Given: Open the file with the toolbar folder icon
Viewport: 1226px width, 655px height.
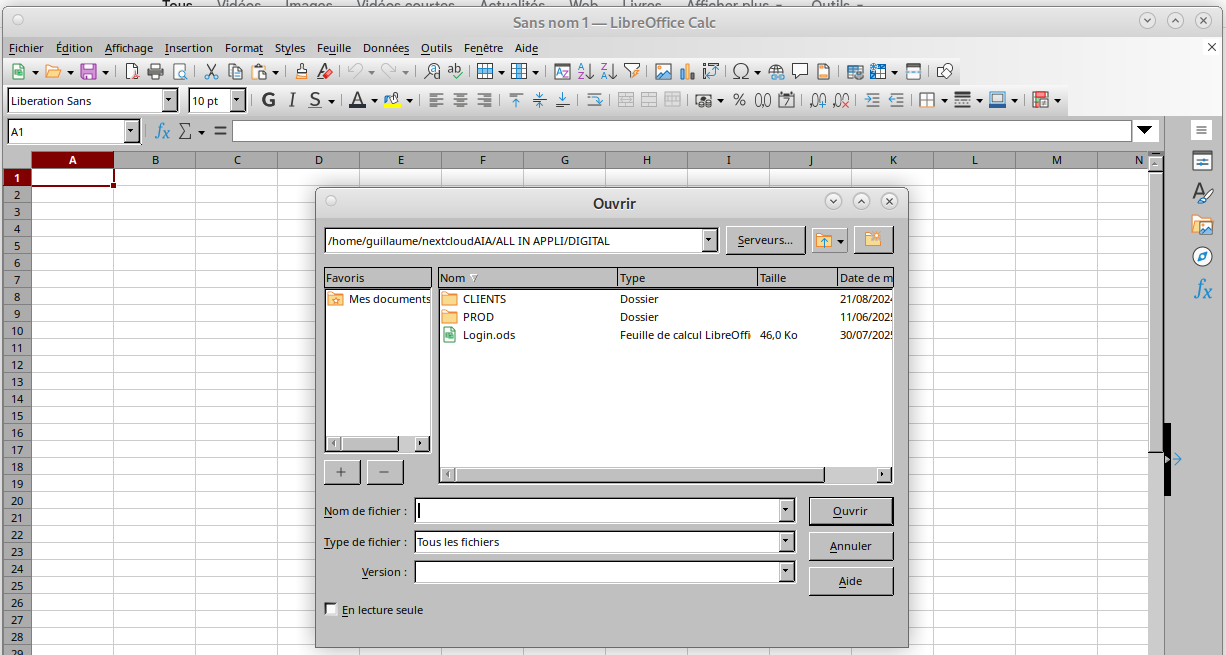Looking at the screenshot, I should 53,72.
